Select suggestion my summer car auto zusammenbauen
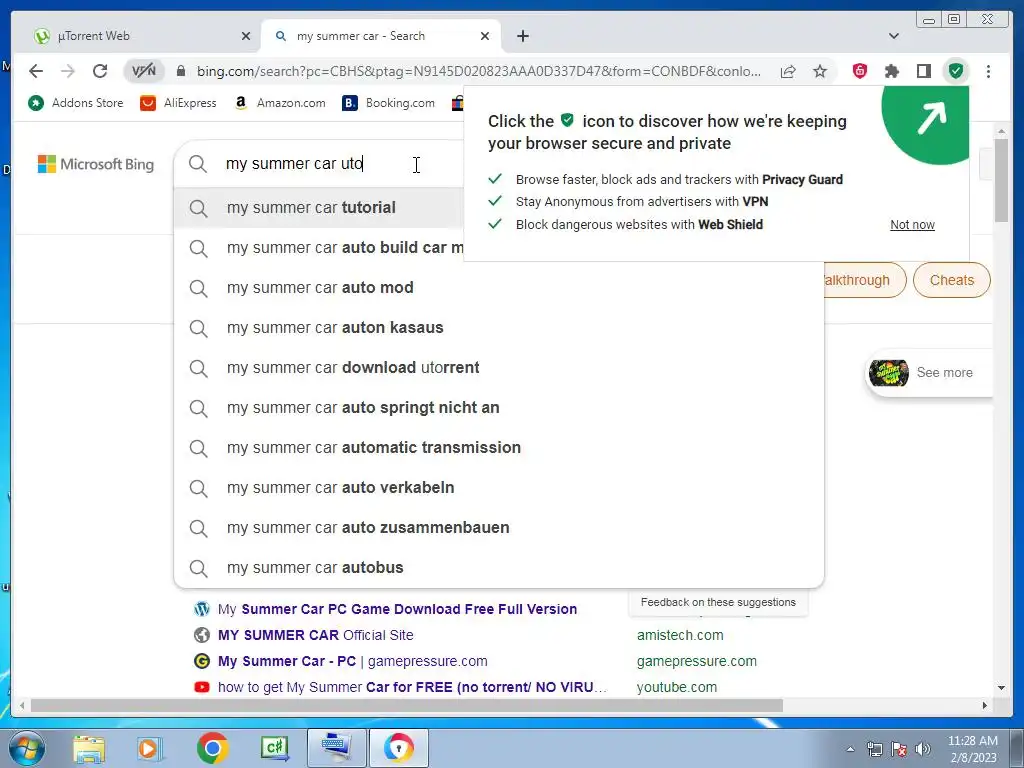The height and width of the screenshot is (768, 1024). pyautogui.click(x=499, y=528)
